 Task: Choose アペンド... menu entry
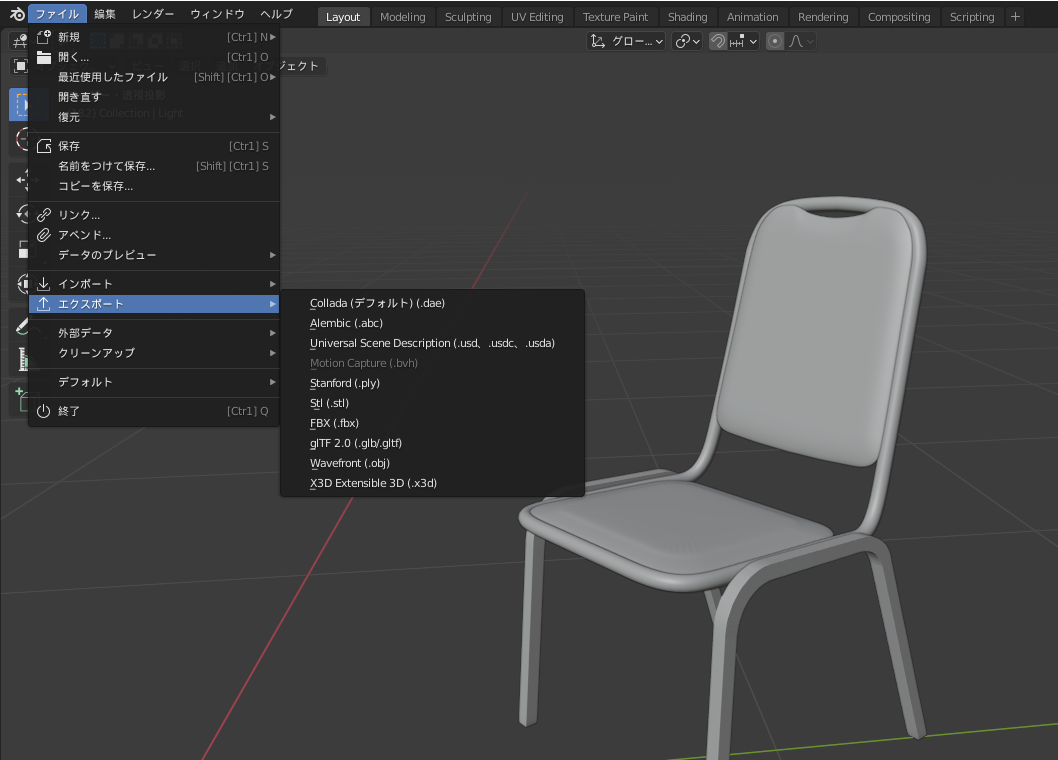154,235
